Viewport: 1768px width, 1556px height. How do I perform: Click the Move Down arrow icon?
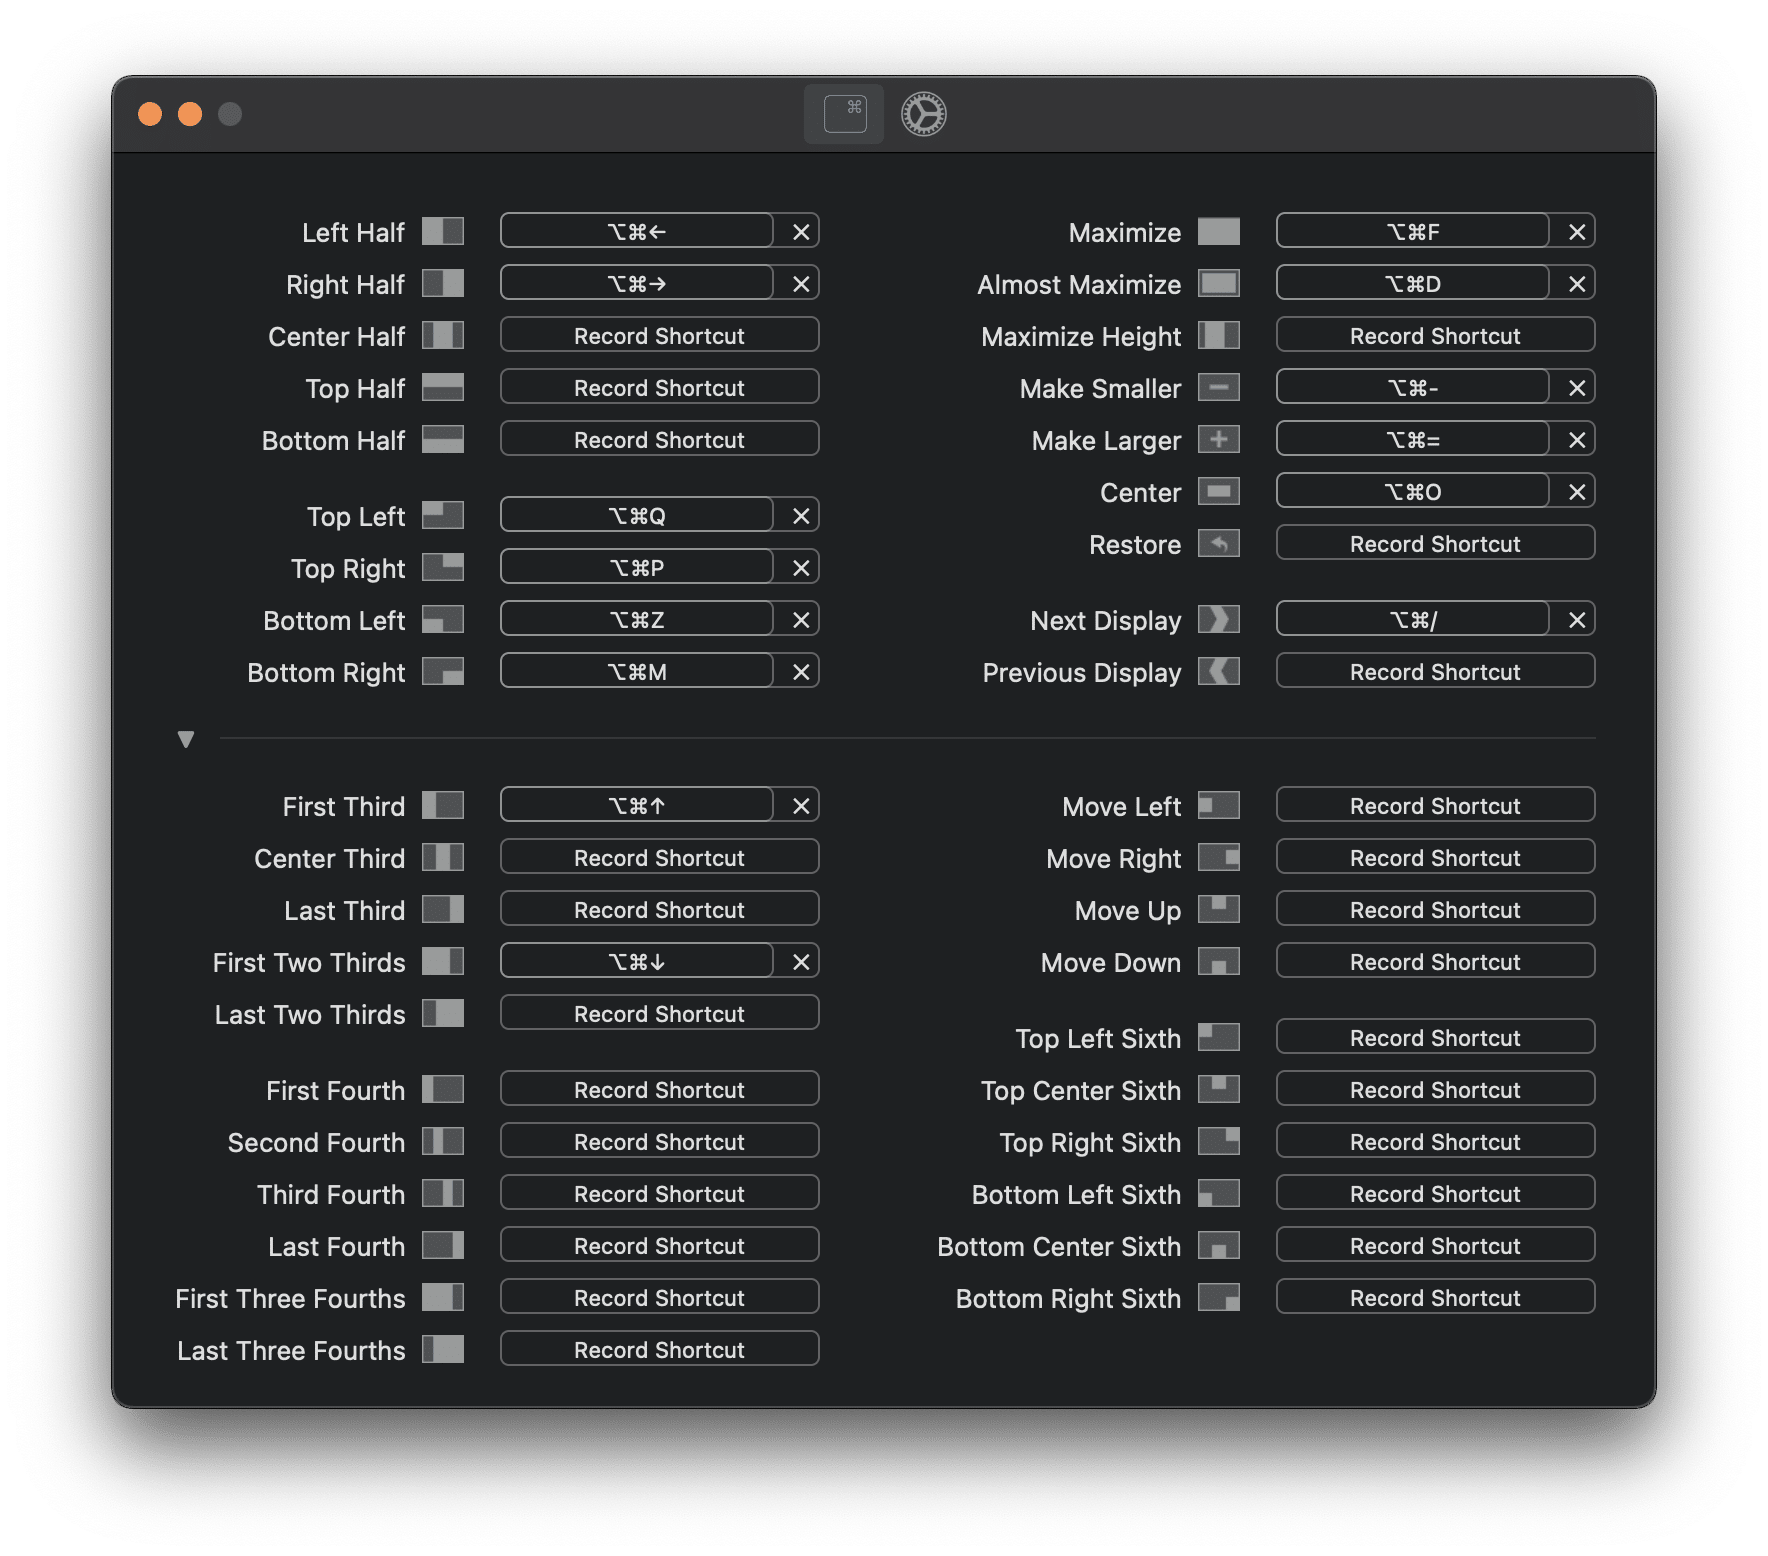pos(1219,961)
